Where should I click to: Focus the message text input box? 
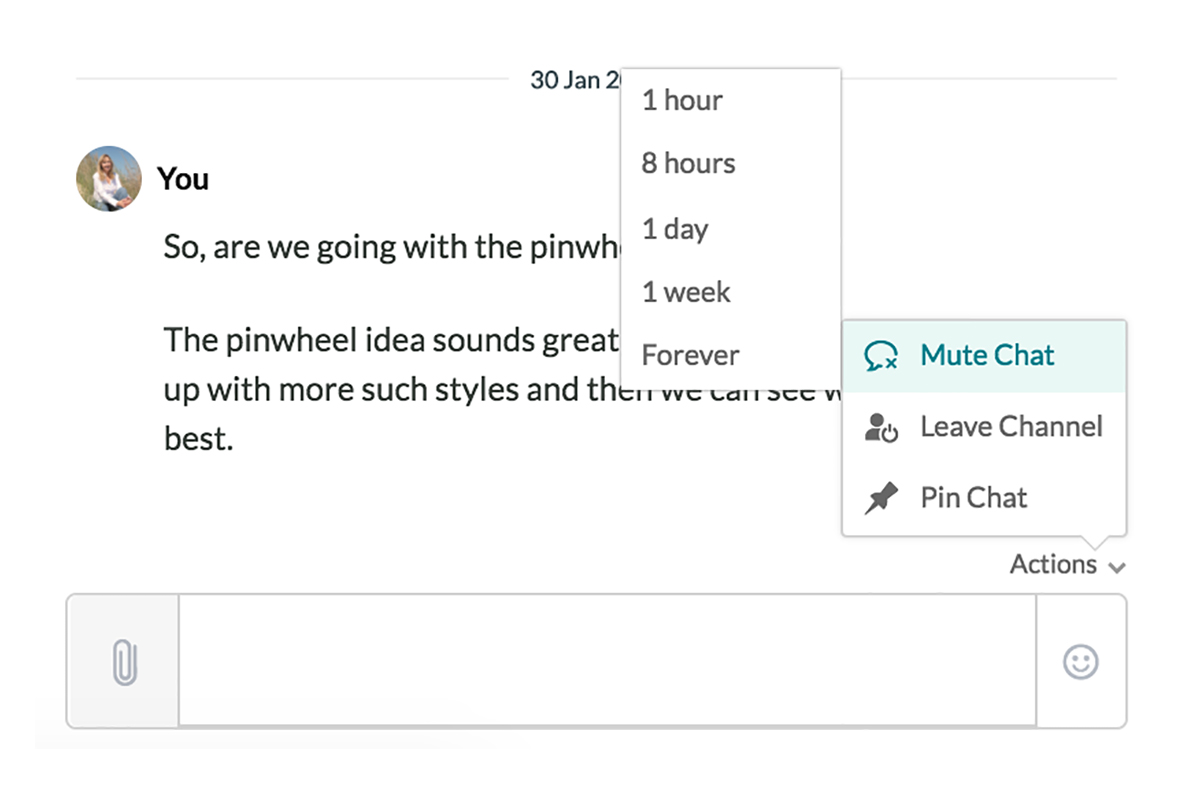point(607,660)
